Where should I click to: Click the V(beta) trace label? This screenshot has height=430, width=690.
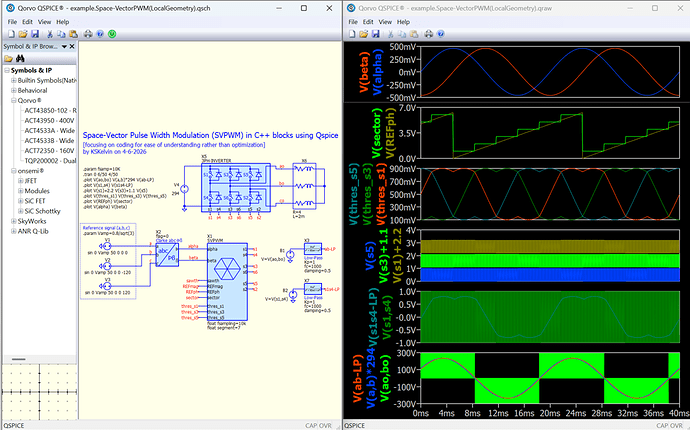coord(364,72)
